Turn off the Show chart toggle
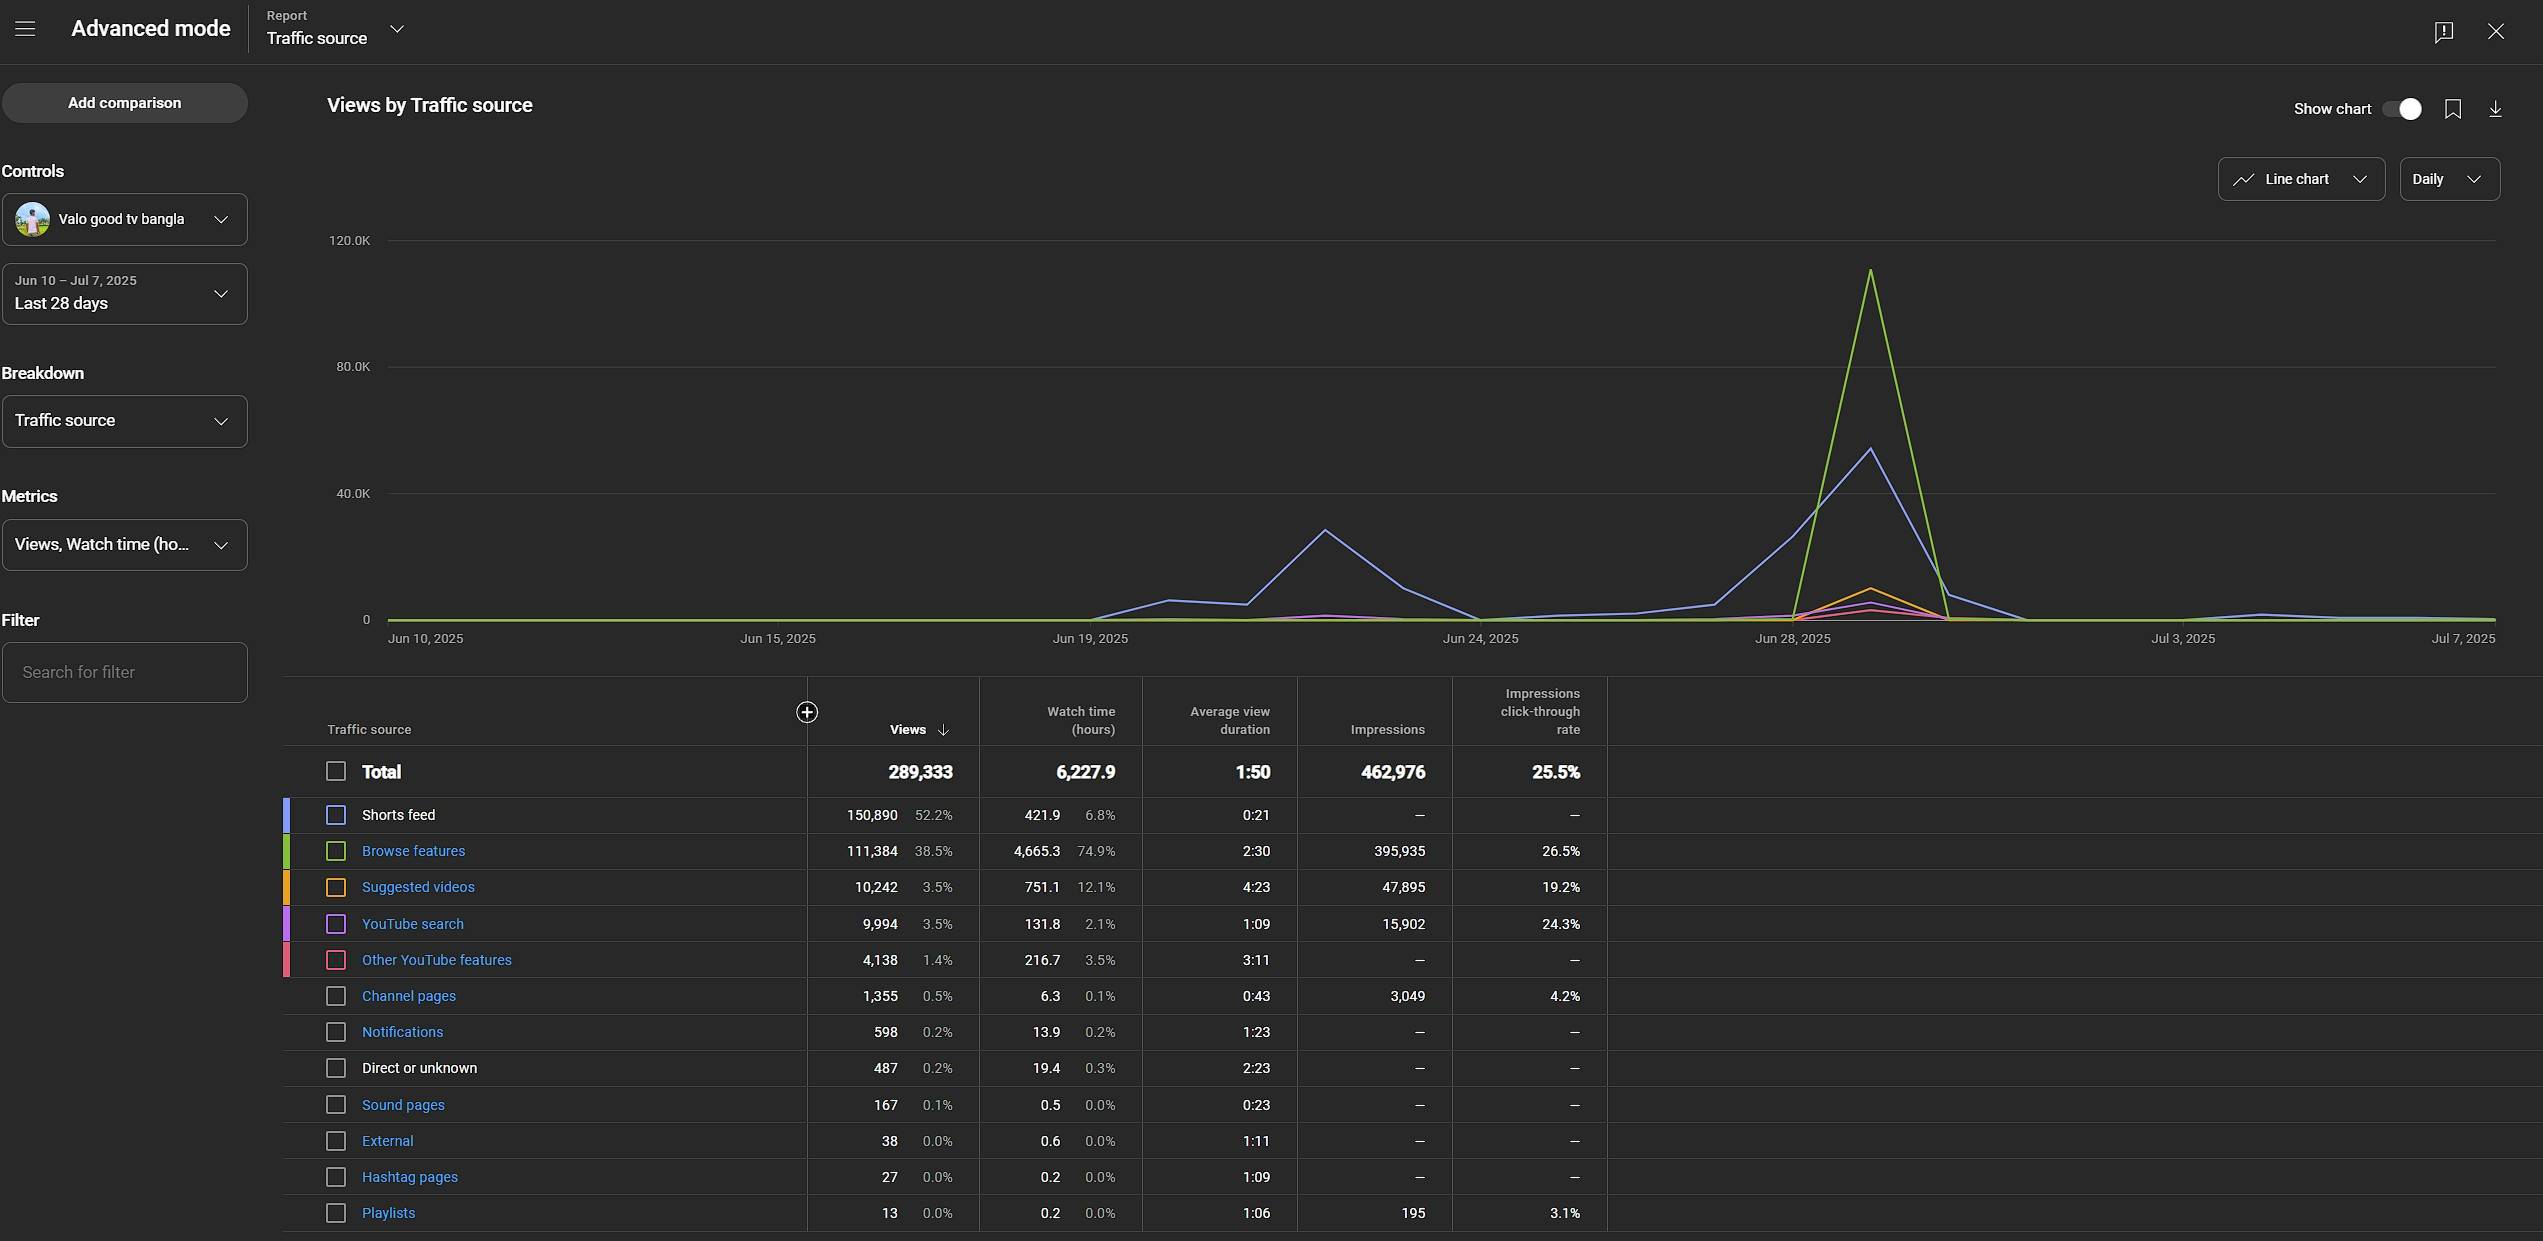The width and height of the screenshot is (2543, 1241). 2402,109
